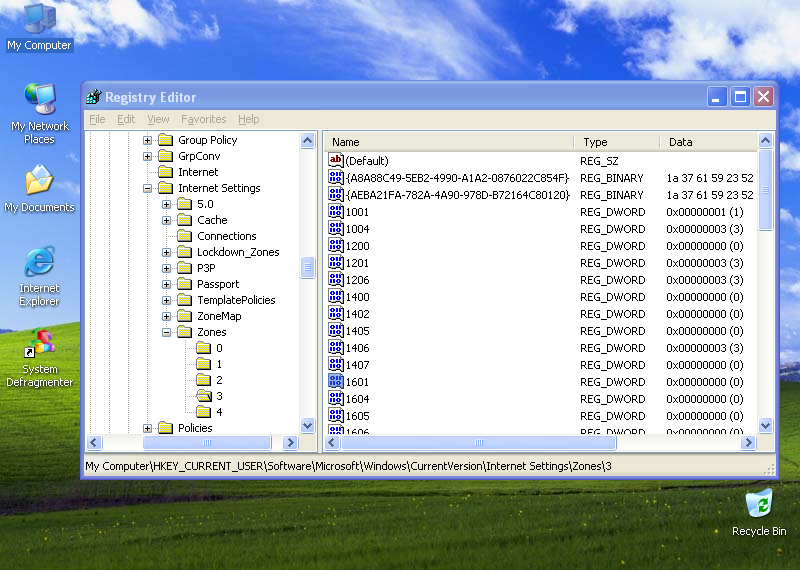Click tree pane scroll down arrow
The width and height of the screenshot is (800, 570).
tap(307, 426)
